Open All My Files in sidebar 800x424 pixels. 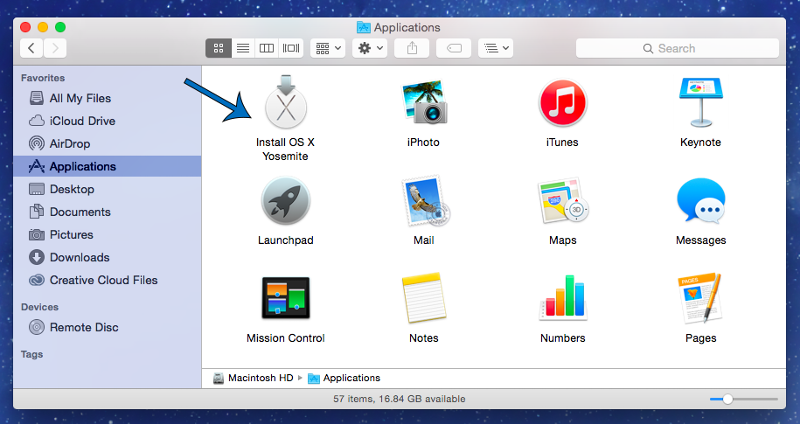tap(107, 98)
